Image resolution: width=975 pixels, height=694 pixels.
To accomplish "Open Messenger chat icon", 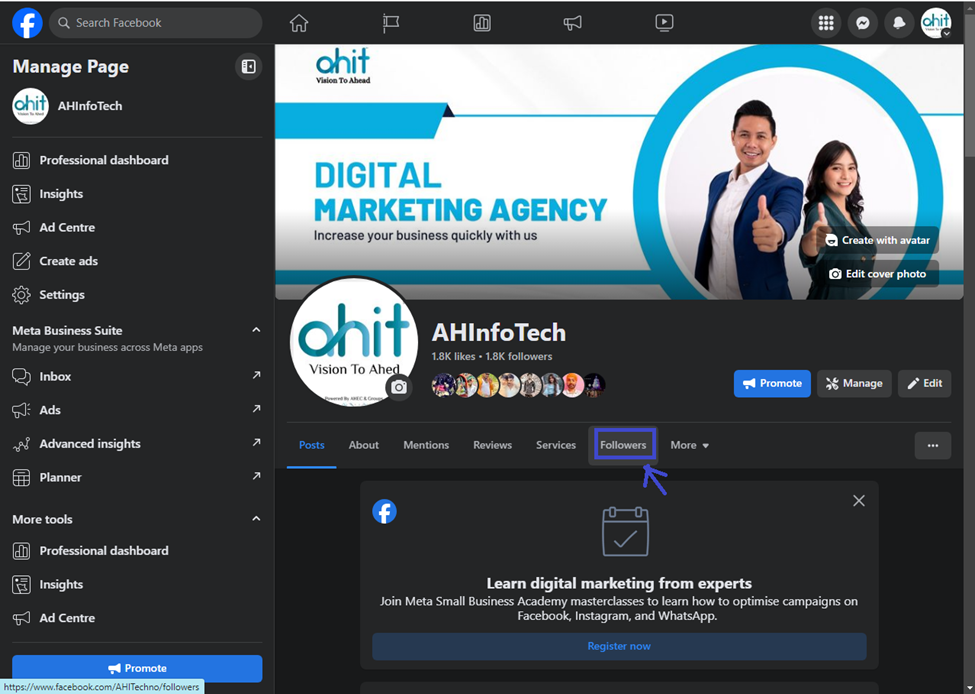I will coord(862,23).
